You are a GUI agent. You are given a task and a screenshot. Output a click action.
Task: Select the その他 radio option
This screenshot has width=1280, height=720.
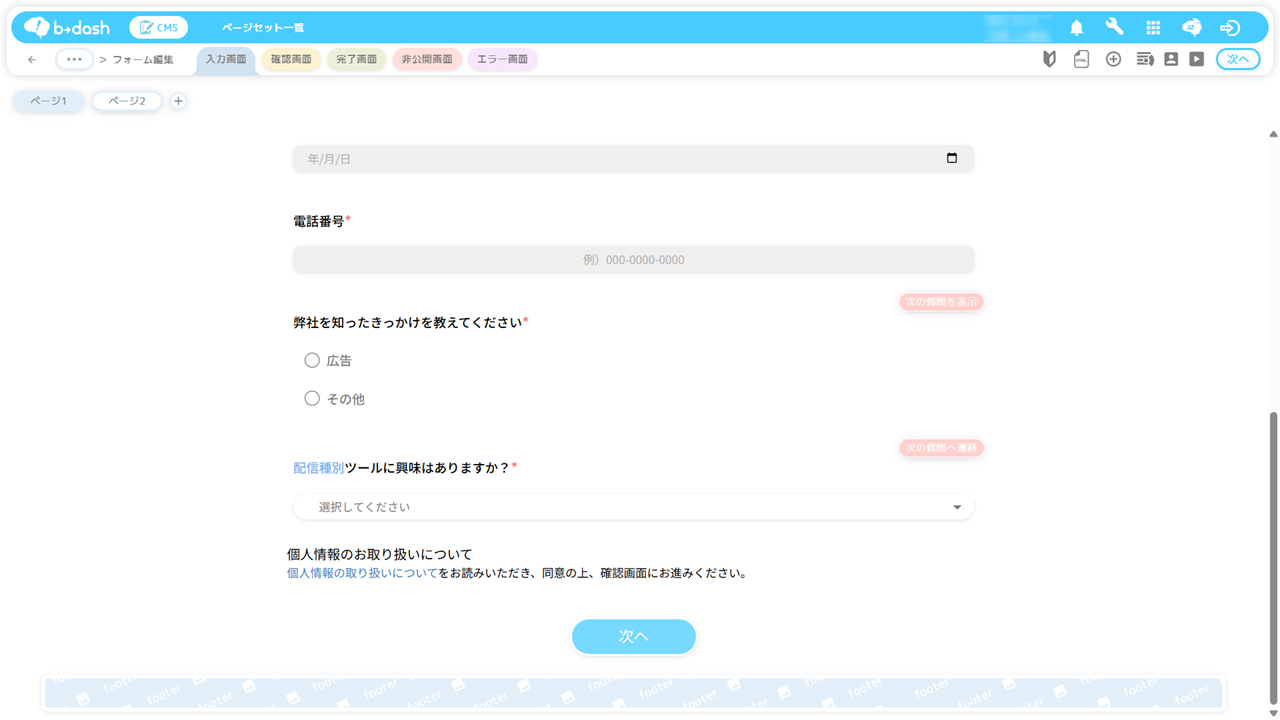point(312,399)
